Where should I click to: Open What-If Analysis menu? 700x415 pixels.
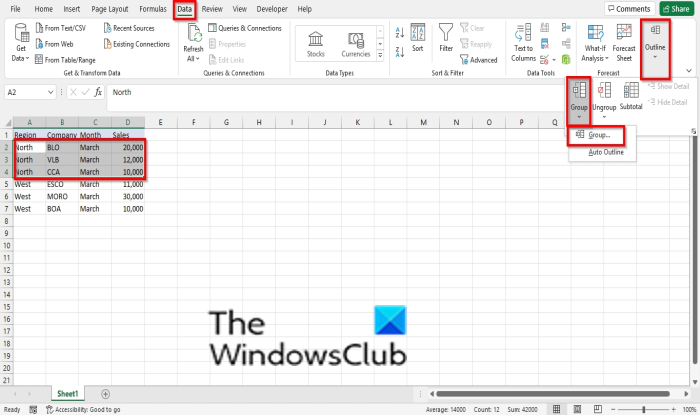[x=595, y=43]
